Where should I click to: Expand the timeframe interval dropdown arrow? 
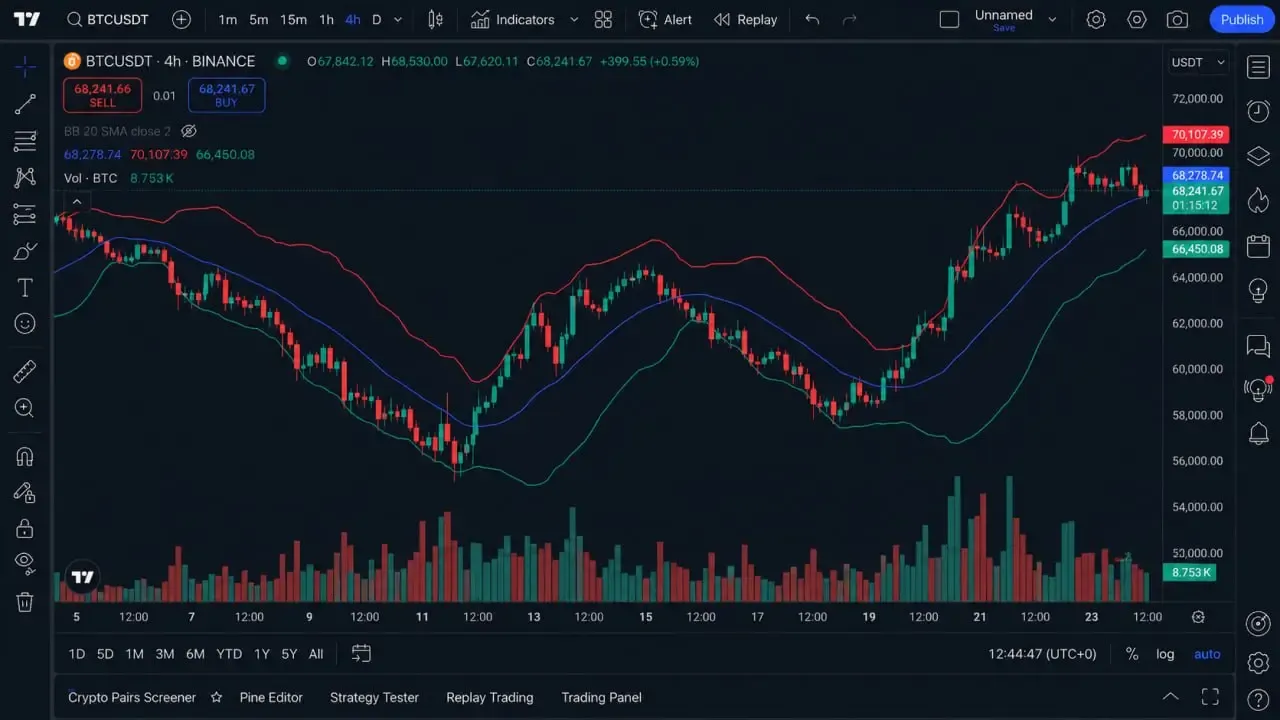pos(398,19)
